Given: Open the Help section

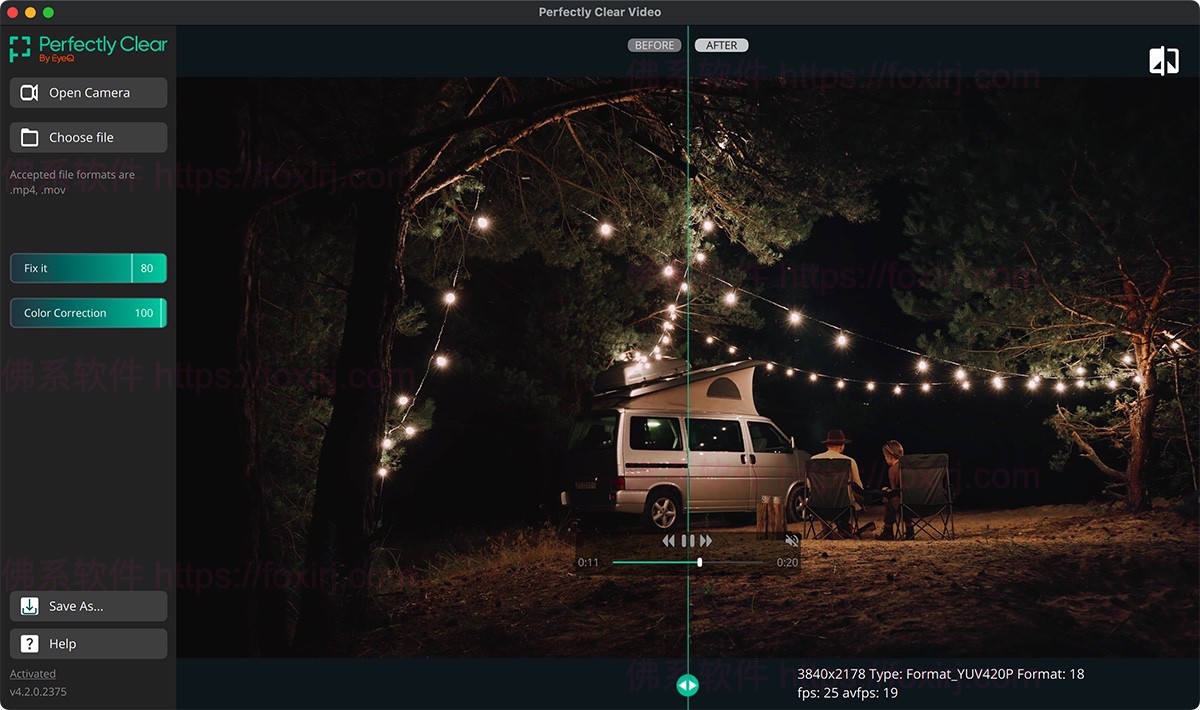Looking at the screenshot, I should (x=88, y=644).
